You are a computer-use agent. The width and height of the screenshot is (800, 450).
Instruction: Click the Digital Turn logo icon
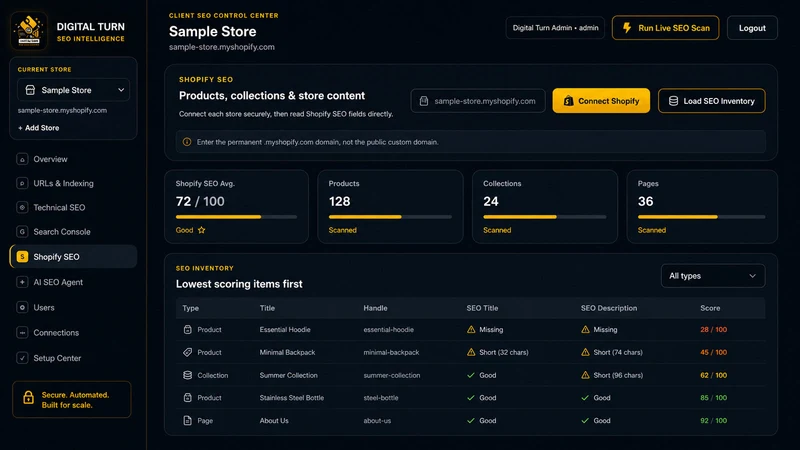point(29,31)
